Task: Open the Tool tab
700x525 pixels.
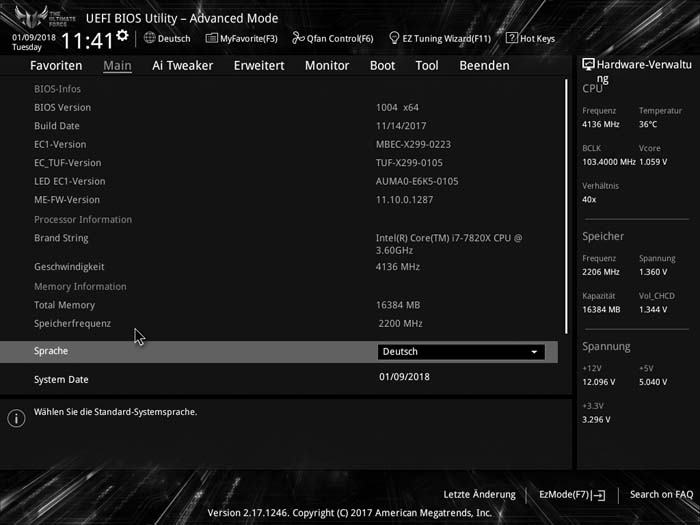Action: (x=427, y=66)
